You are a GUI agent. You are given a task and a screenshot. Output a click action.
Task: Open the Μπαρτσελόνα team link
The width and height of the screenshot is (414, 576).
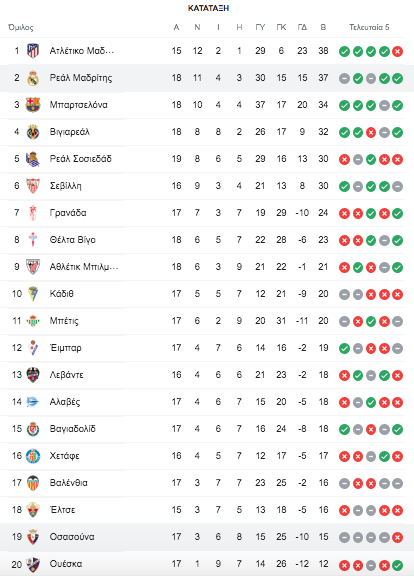point(79,105)
